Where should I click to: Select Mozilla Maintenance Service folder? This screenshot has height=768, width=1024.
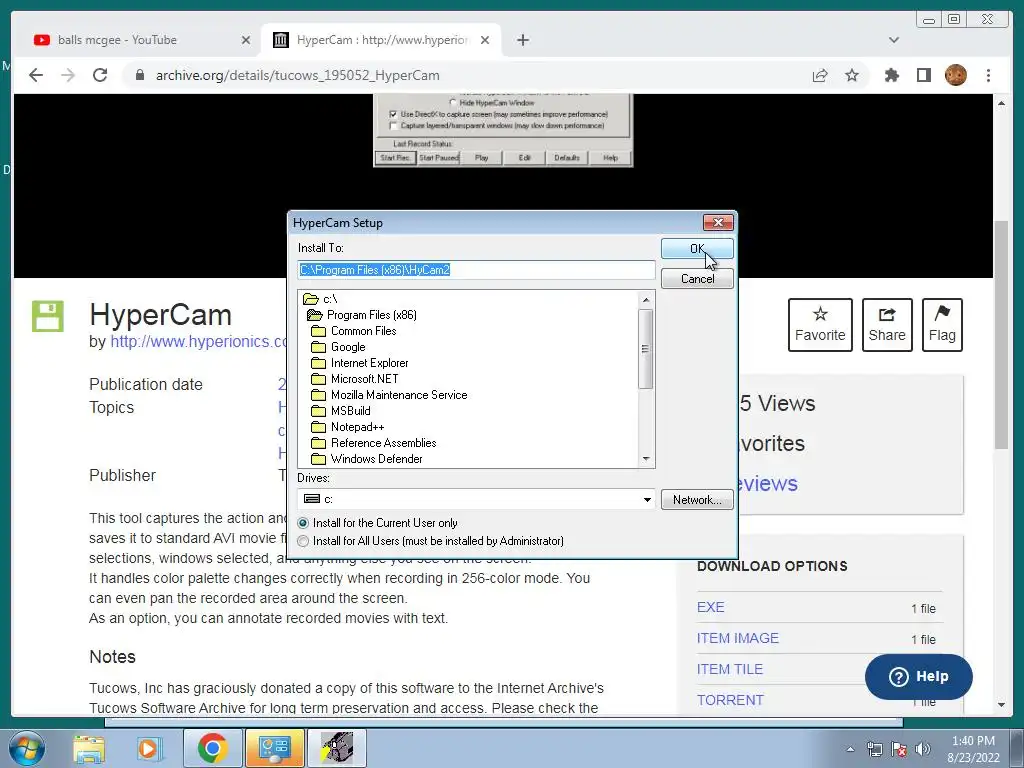coord(389,395)
